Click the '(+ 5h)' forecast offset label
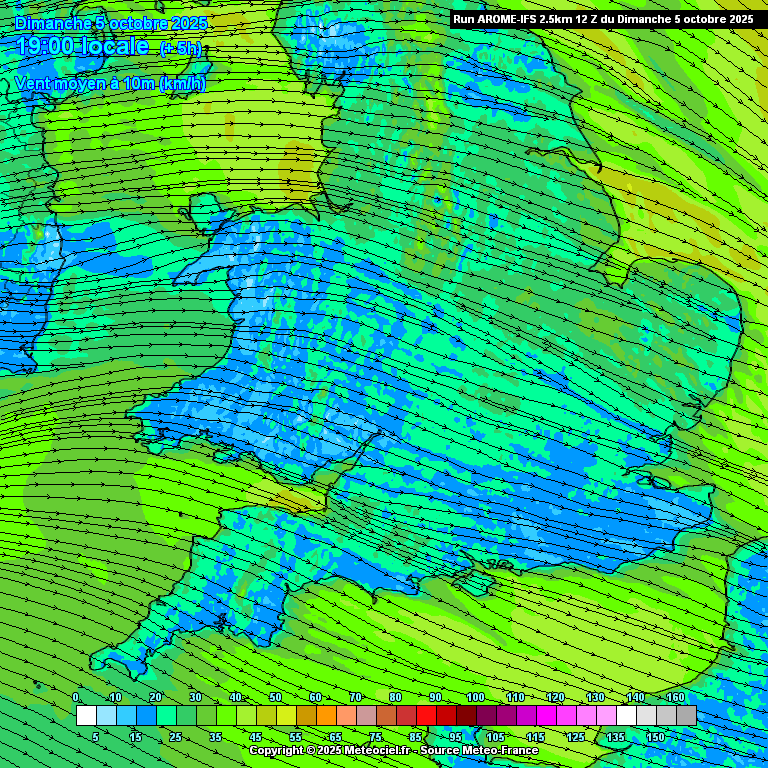 tap(181, 48)
